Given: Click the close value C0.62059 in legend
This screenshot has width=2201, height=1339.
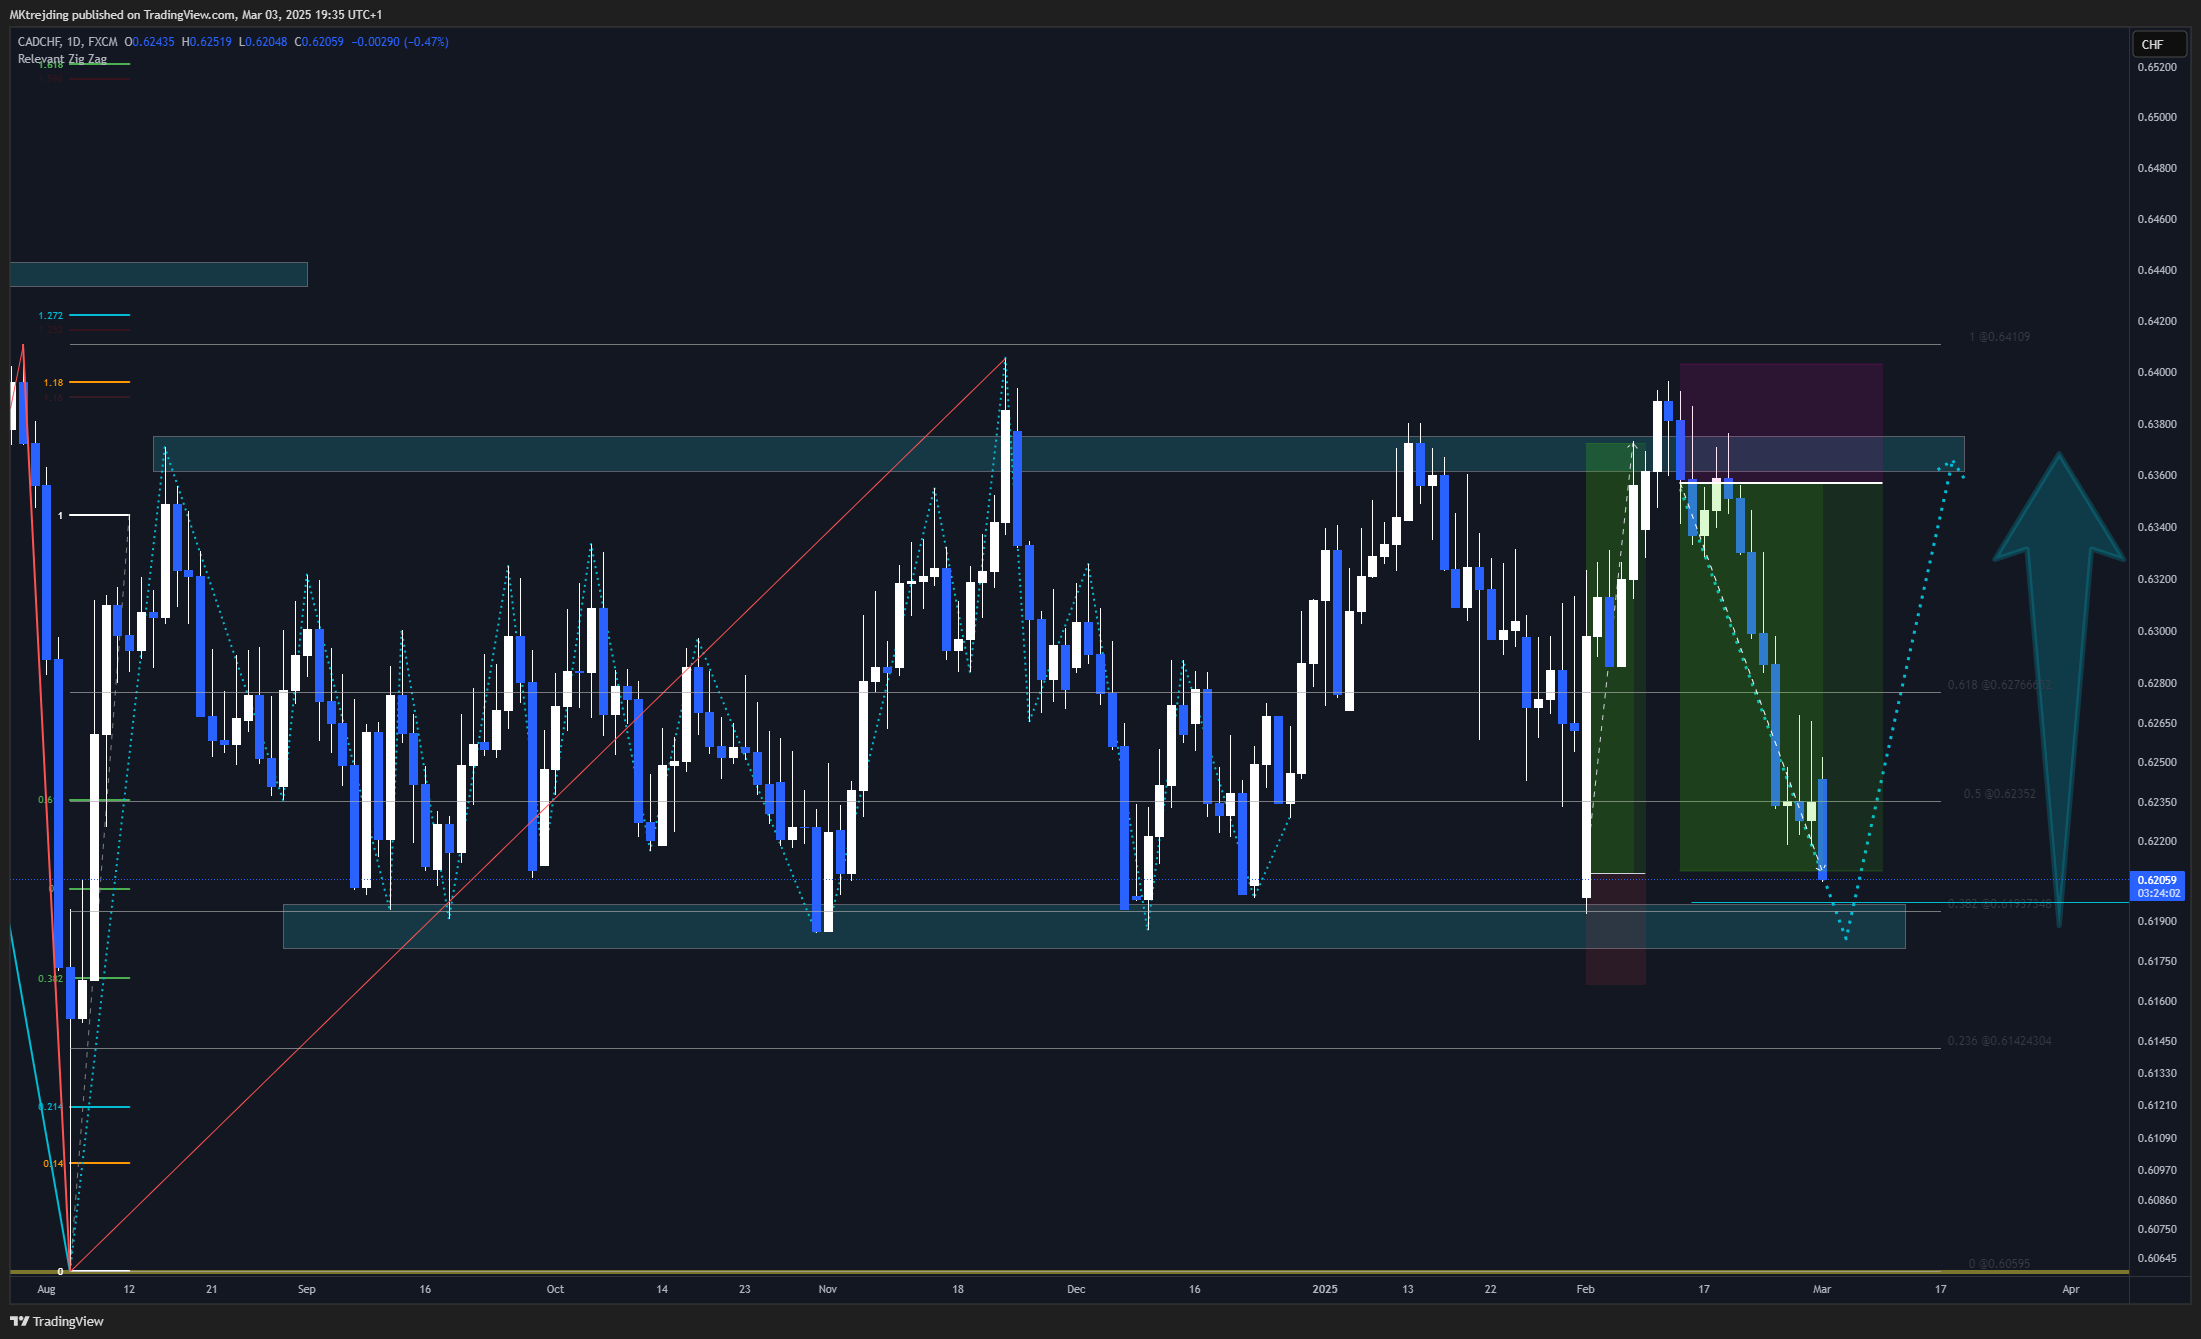Looking at the screenshot, I should 319,42.
